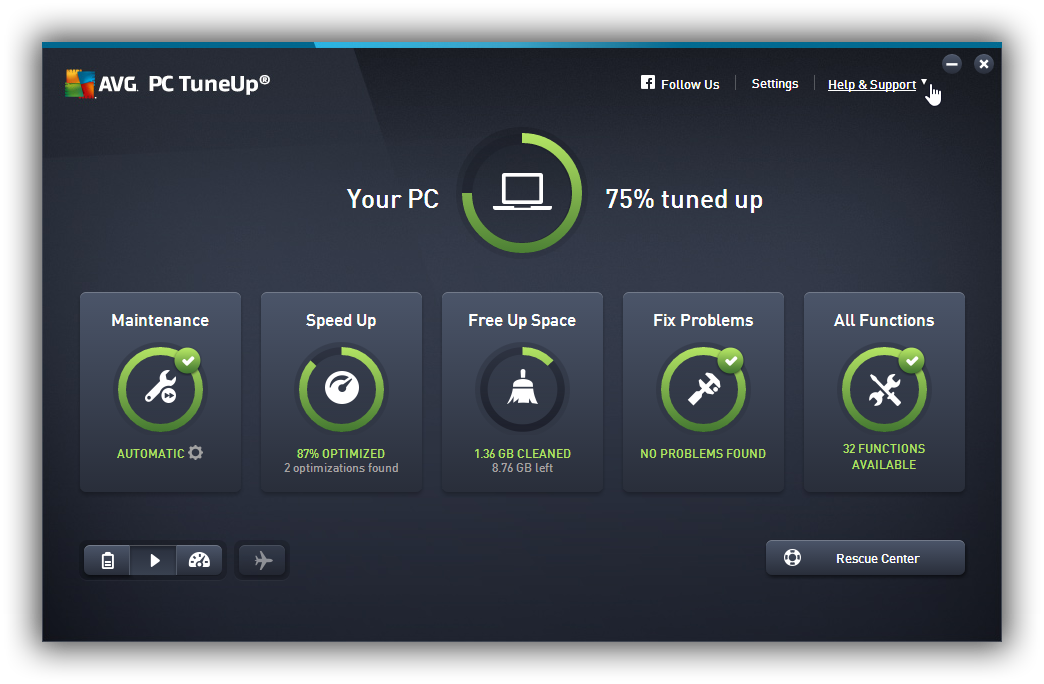Image resolution: width=1044 pixels, height=684 pixels.
Task: Click the Rescue Center globe icon
Action: (x=793, y=557)
